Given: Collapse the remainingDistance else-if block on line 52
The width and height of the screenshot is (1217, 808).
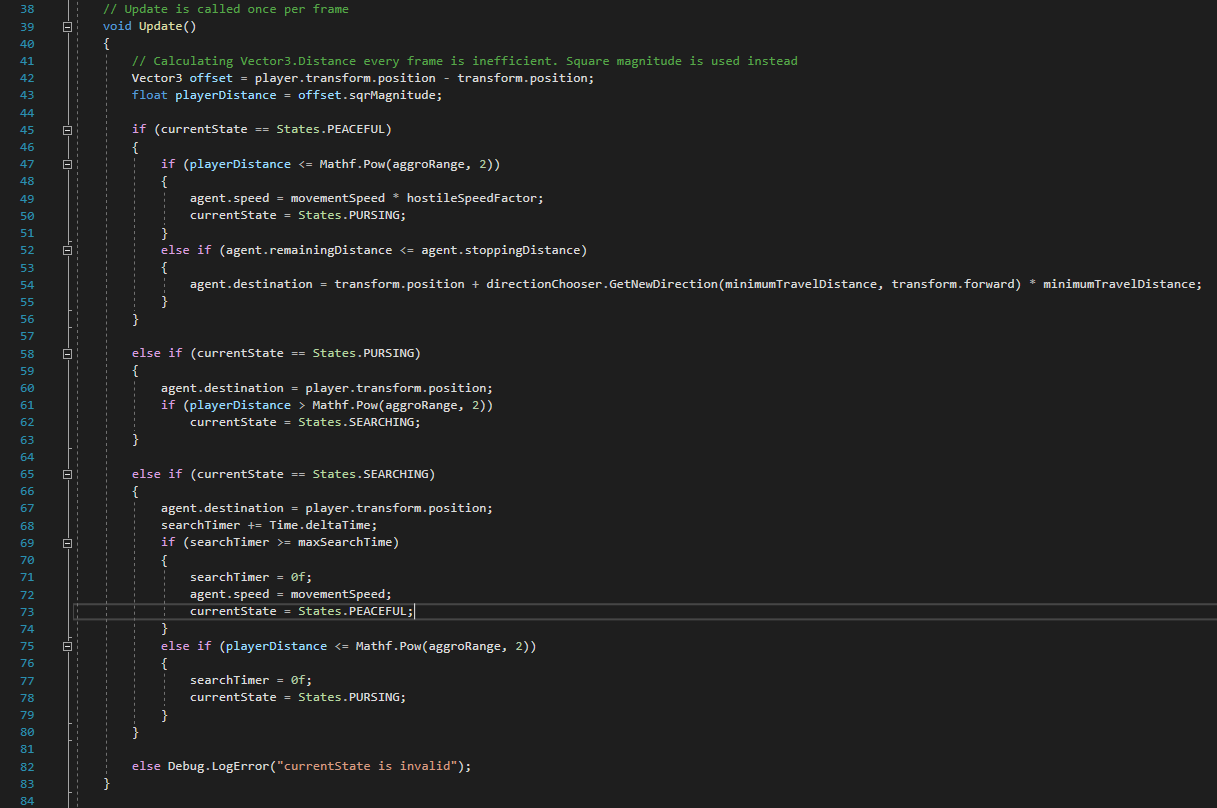Looking at the screenshot, I should (x=67, y=249).
